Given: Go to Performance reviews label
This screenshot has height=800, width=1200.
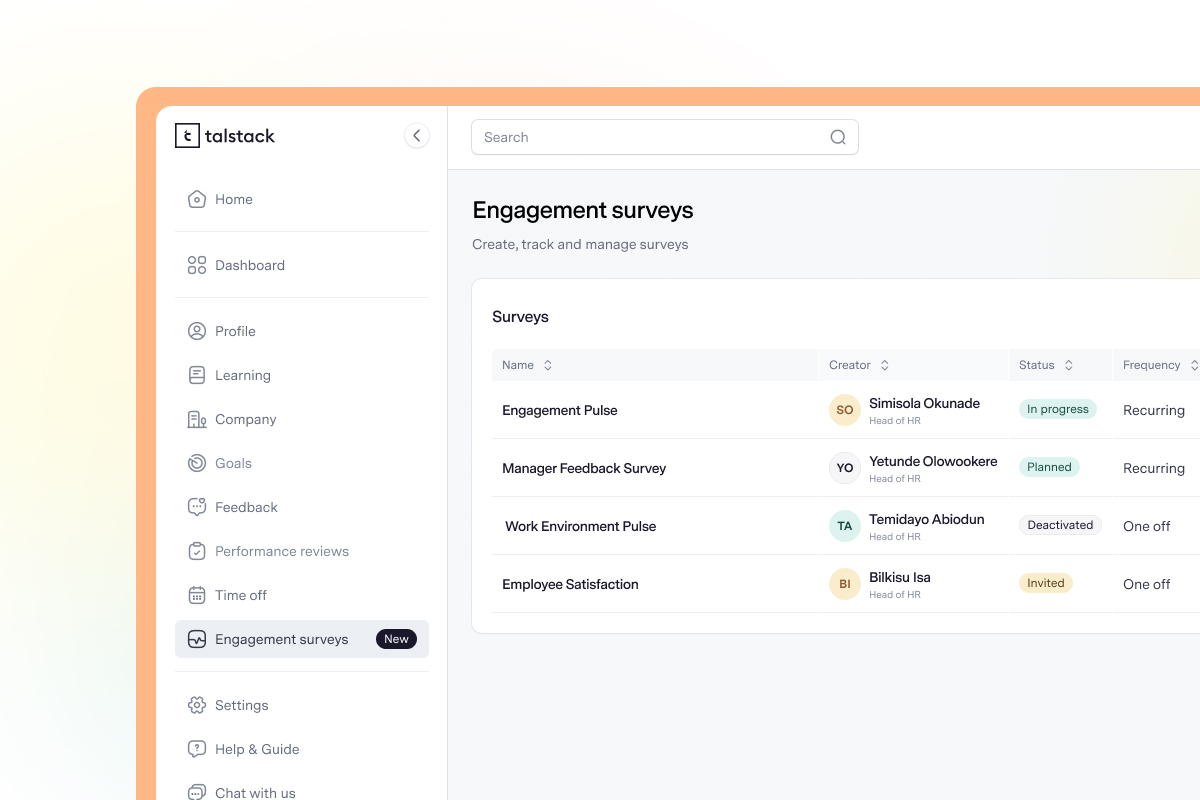Looking at the screenshot, I should point(282,551).
